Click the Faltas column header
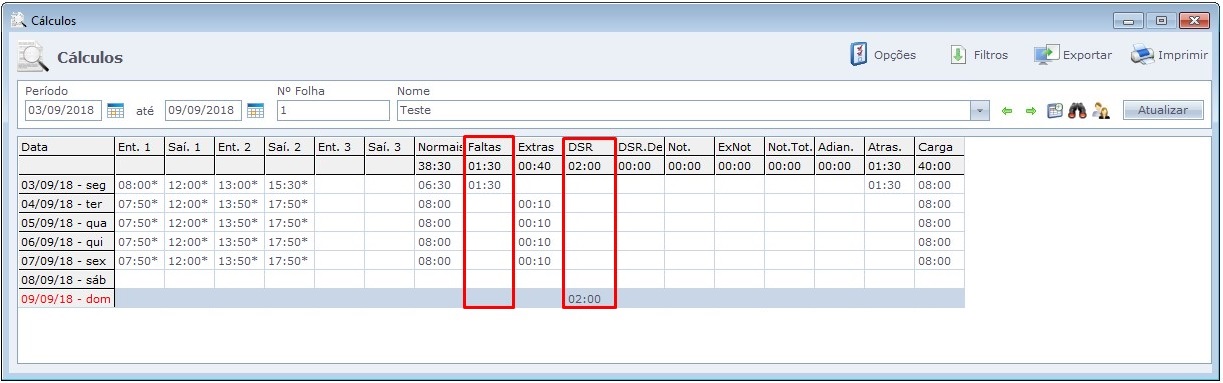This screenshot has height=383, width=1223. [490, 147]
